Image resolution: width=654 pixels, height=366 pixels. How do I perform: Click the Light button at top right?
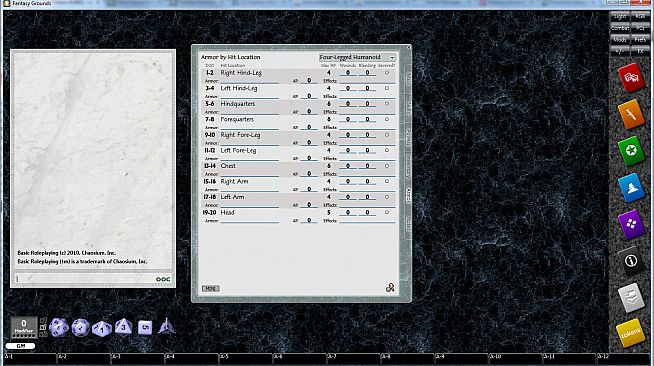(x=620, y=16)
